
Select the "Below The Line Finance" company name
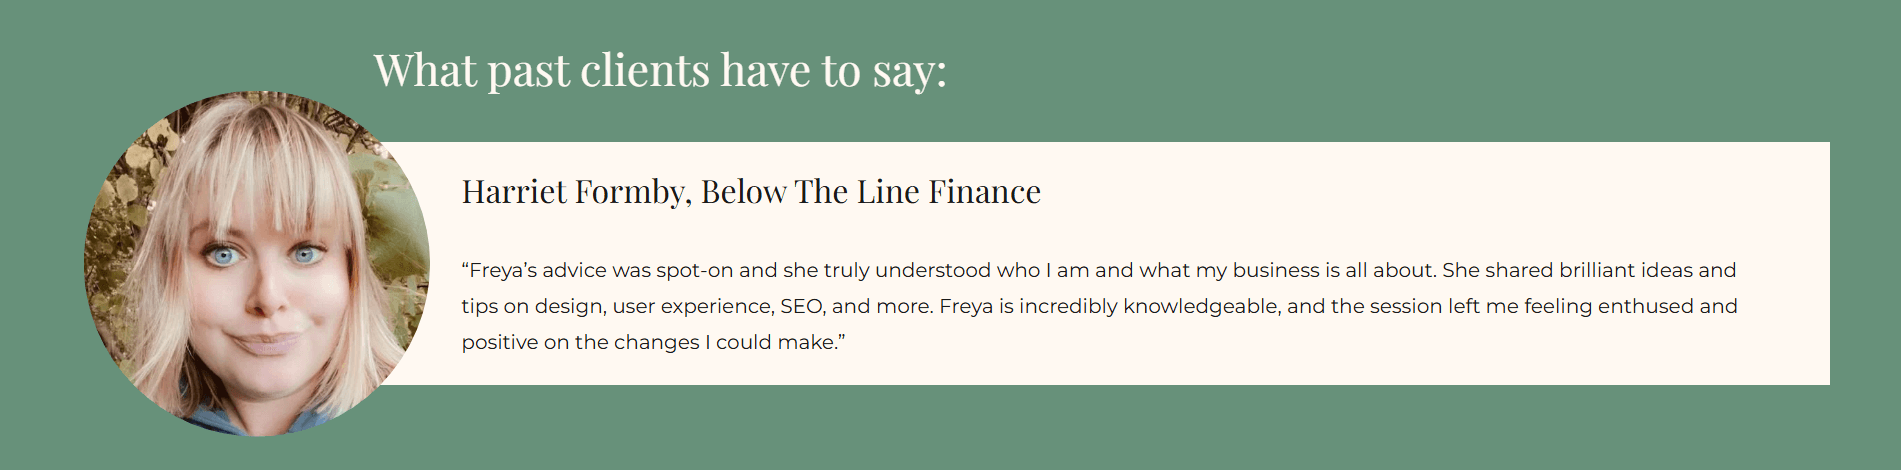pyautogui.click(x=870, y=192)
